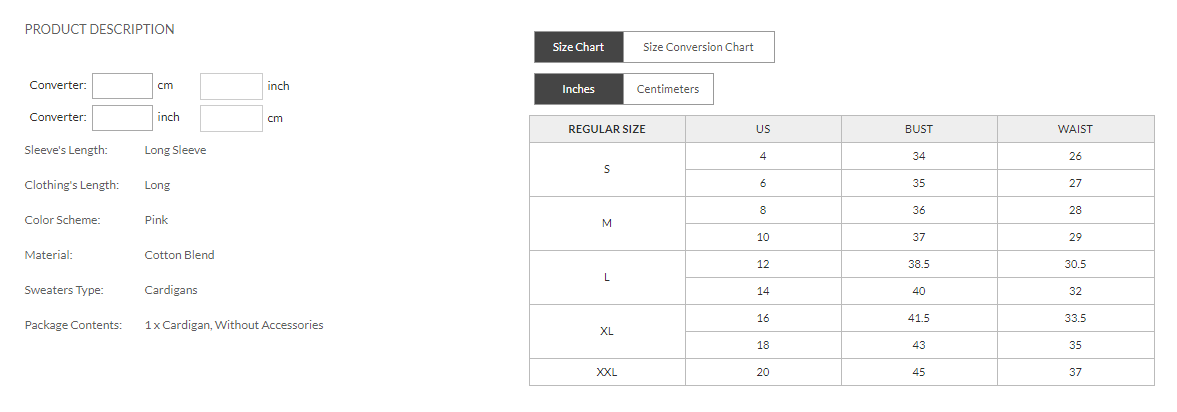Select the XXL size row cell

click(x=607, y=372)
